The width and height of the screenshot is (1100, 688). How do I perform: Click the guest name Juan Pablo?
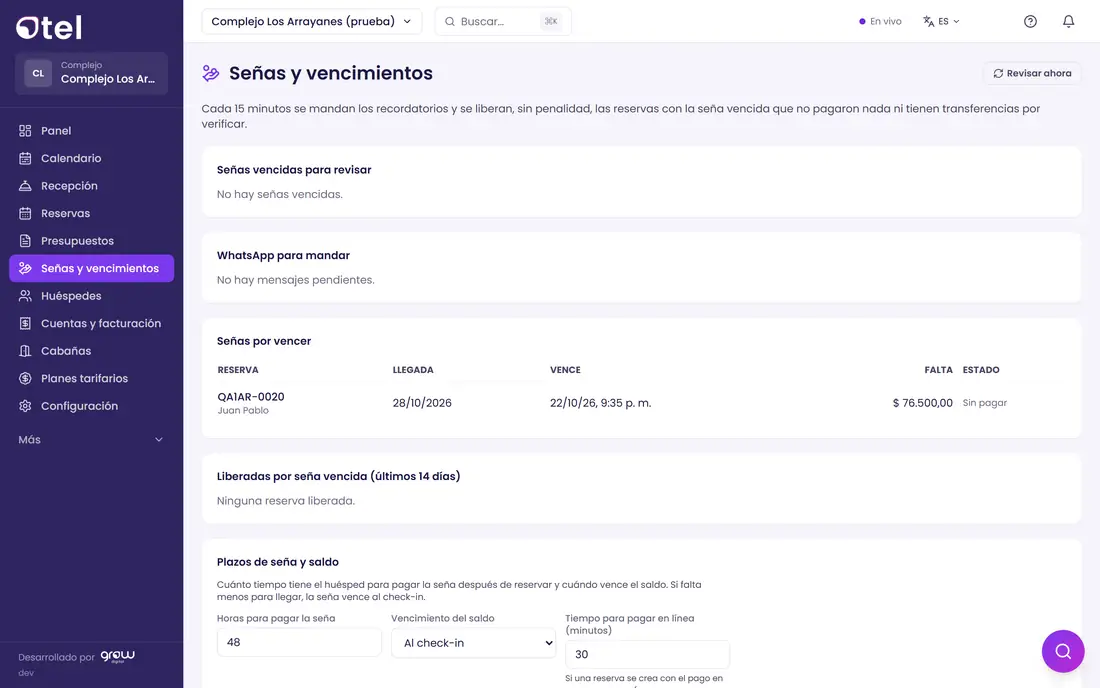pyautogui.click(x=243, y=411)
